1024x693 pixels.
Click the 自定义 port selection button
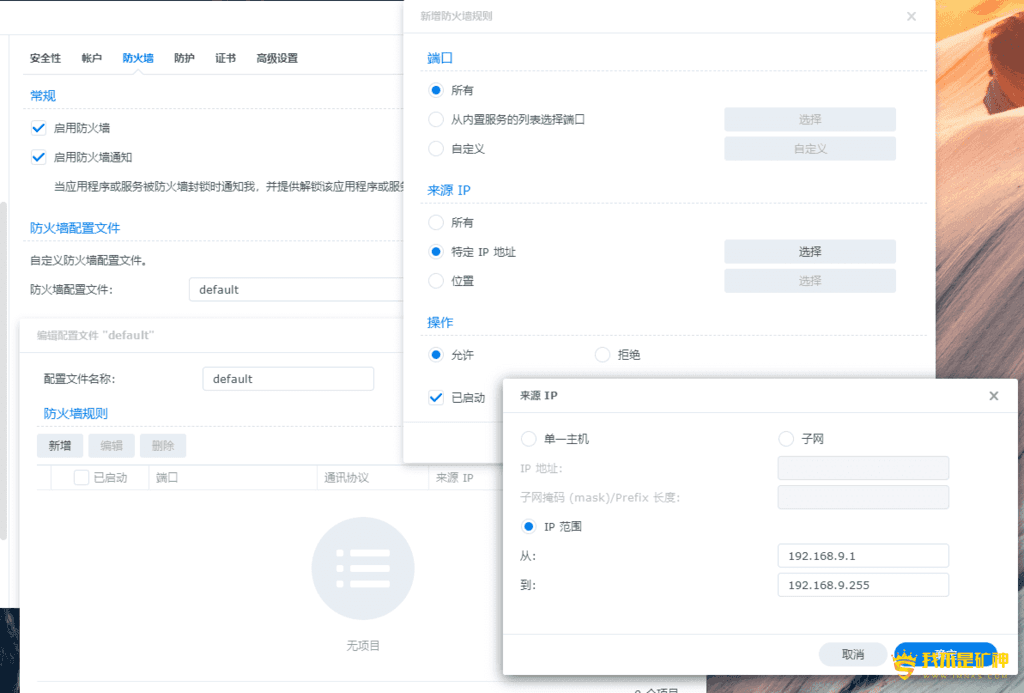tap(809, 148)
